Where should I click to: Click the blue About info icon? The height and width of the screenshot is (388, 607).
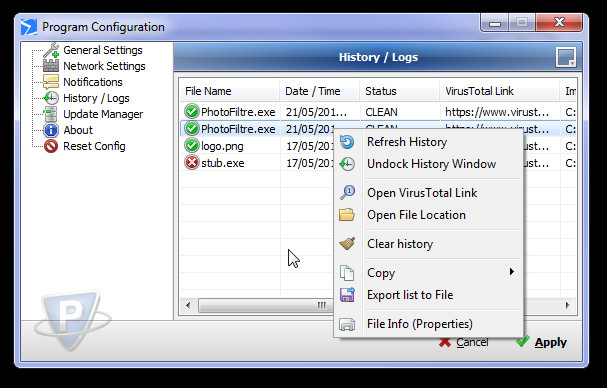tap(51, 130)
